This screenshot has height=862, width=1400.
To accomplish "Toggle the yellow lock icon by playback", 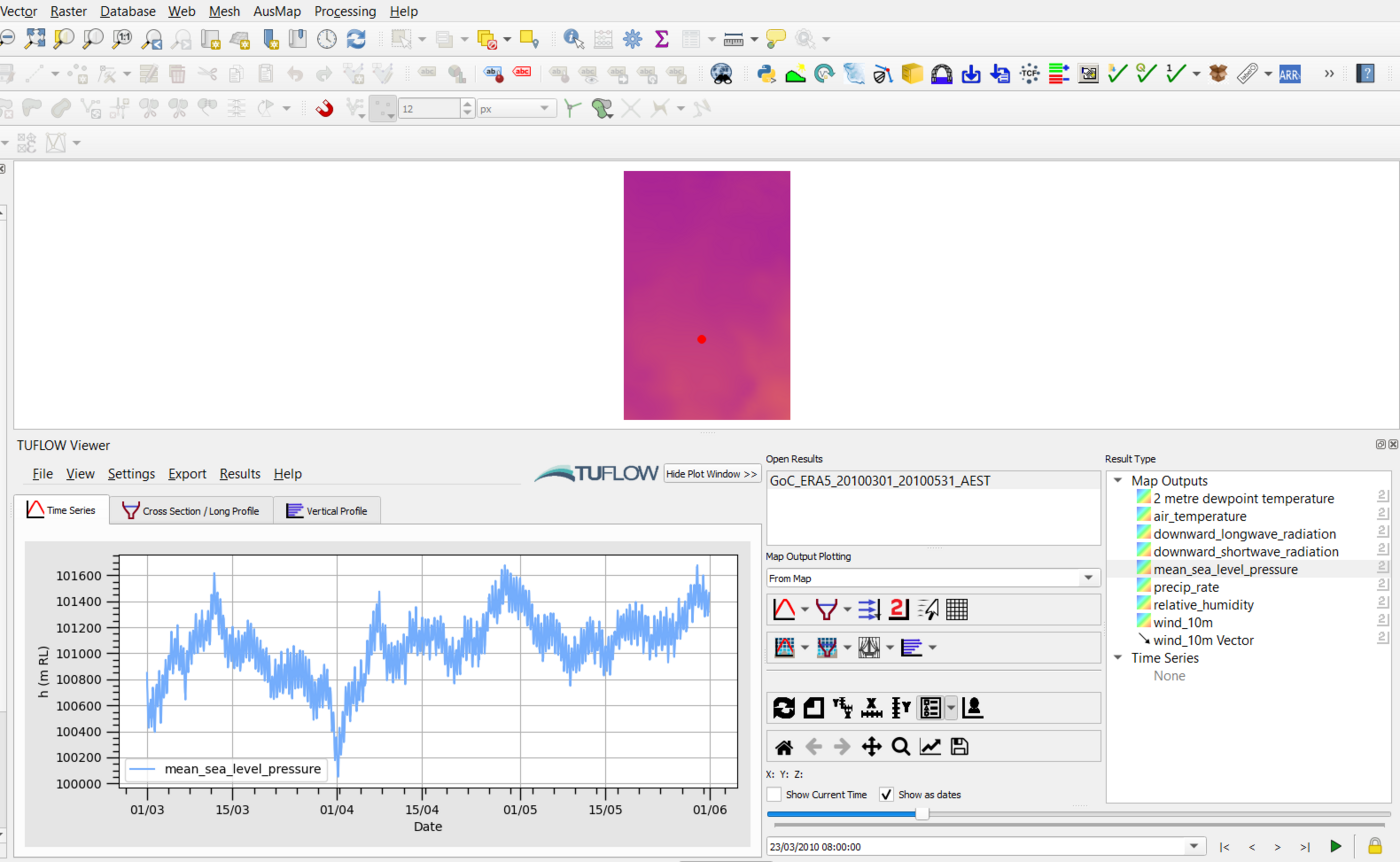I will click(1374, 846).
